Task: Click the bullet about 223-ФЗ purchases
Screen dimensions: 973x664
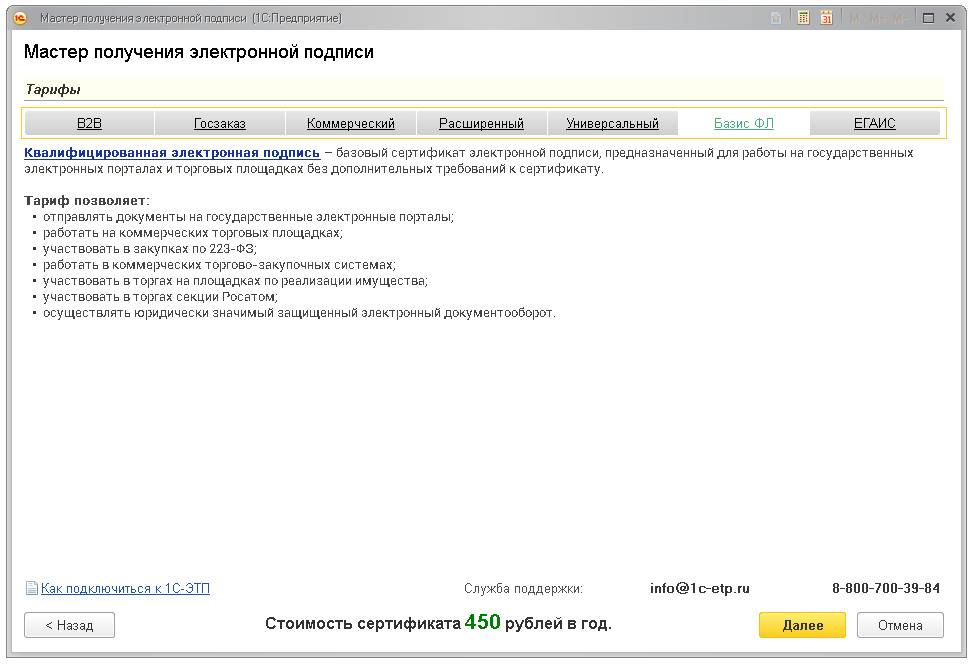Action: click(150, 249)
